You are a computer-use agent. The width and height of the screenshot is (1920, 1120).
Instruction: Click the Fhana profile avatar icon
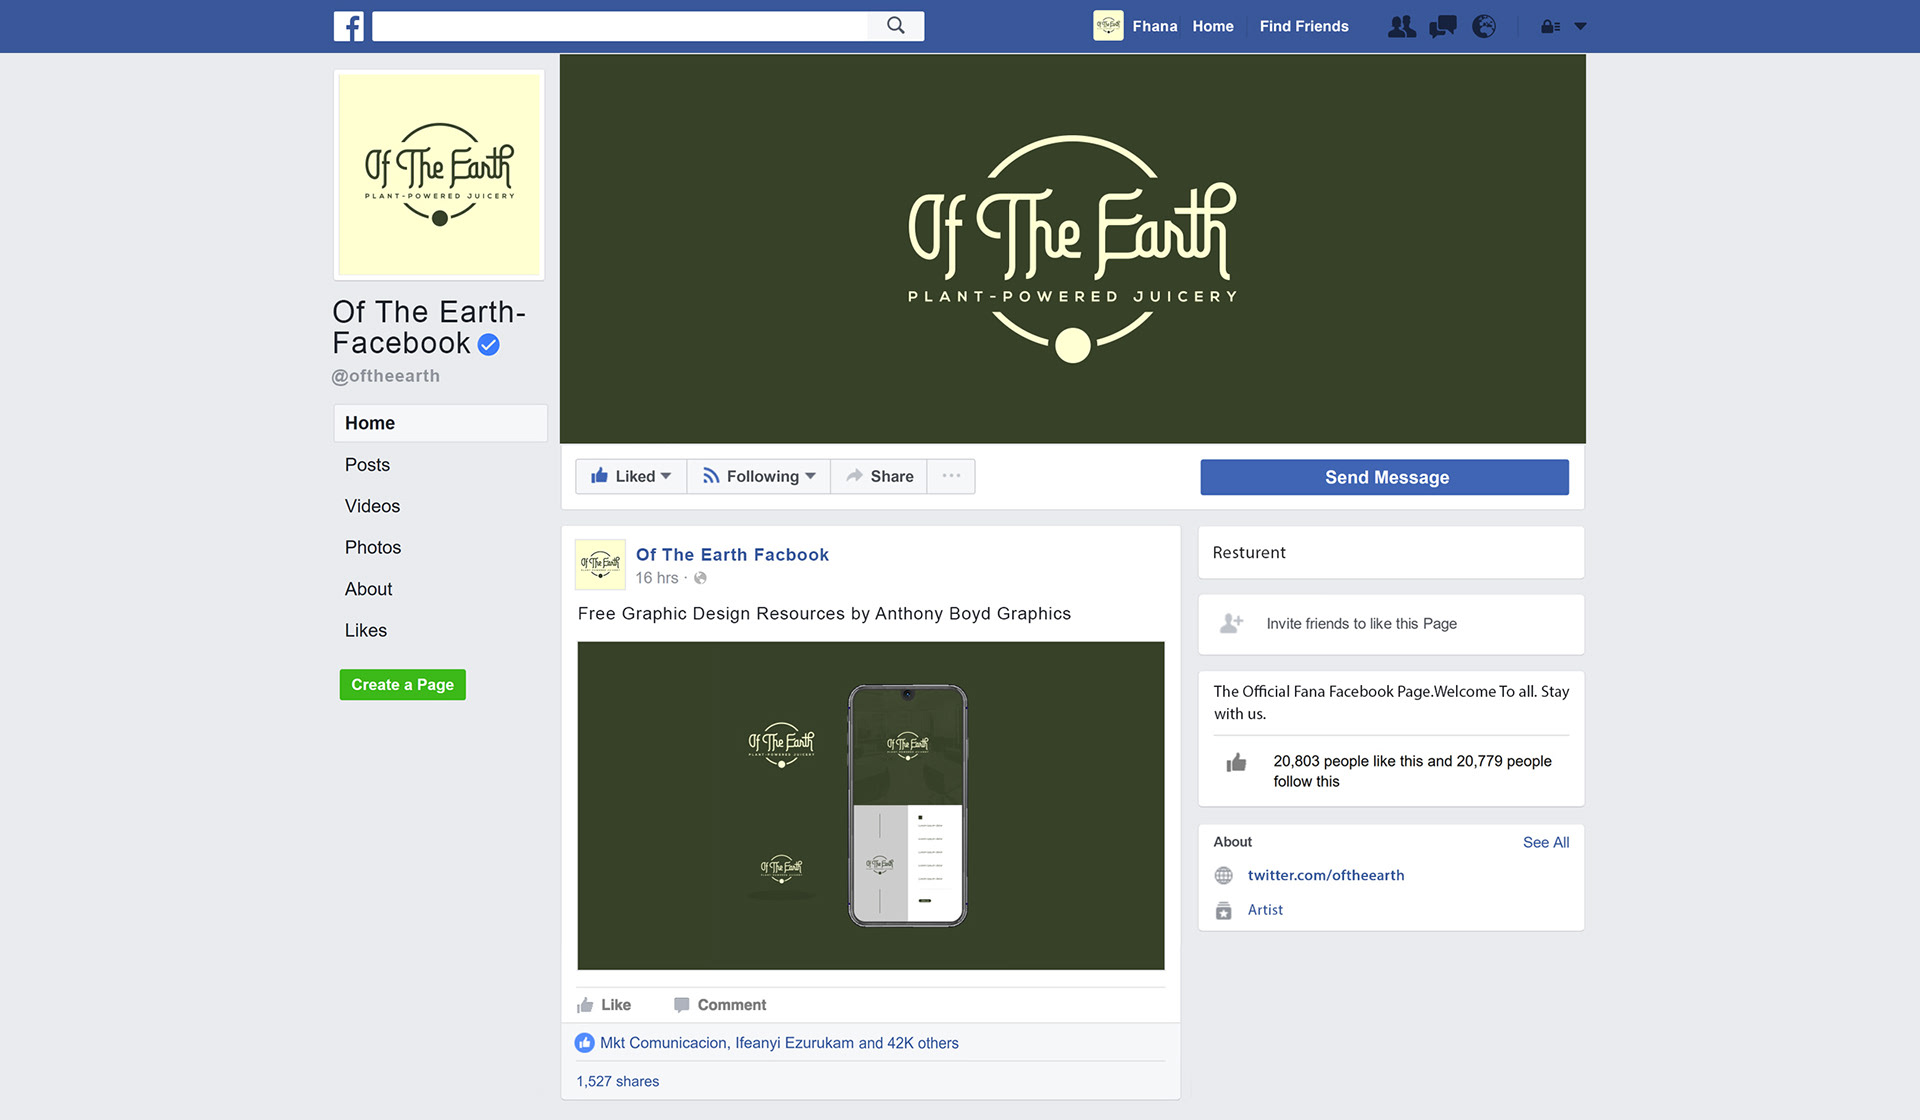tap(1108, 26)
